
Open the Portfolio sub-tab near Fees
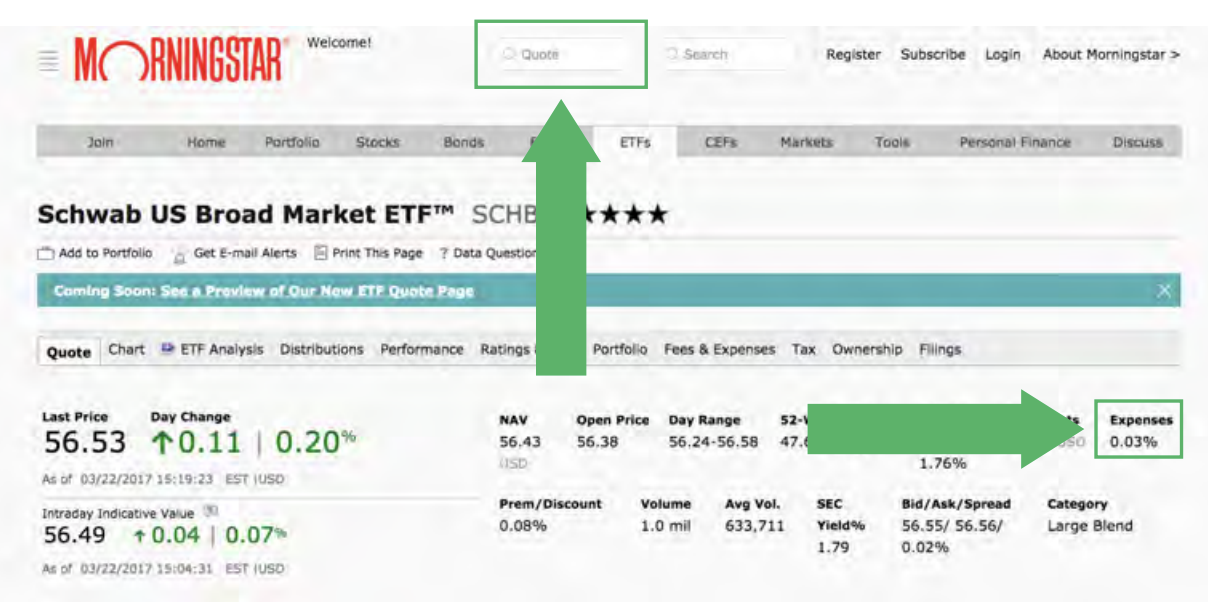click(620, 350)
